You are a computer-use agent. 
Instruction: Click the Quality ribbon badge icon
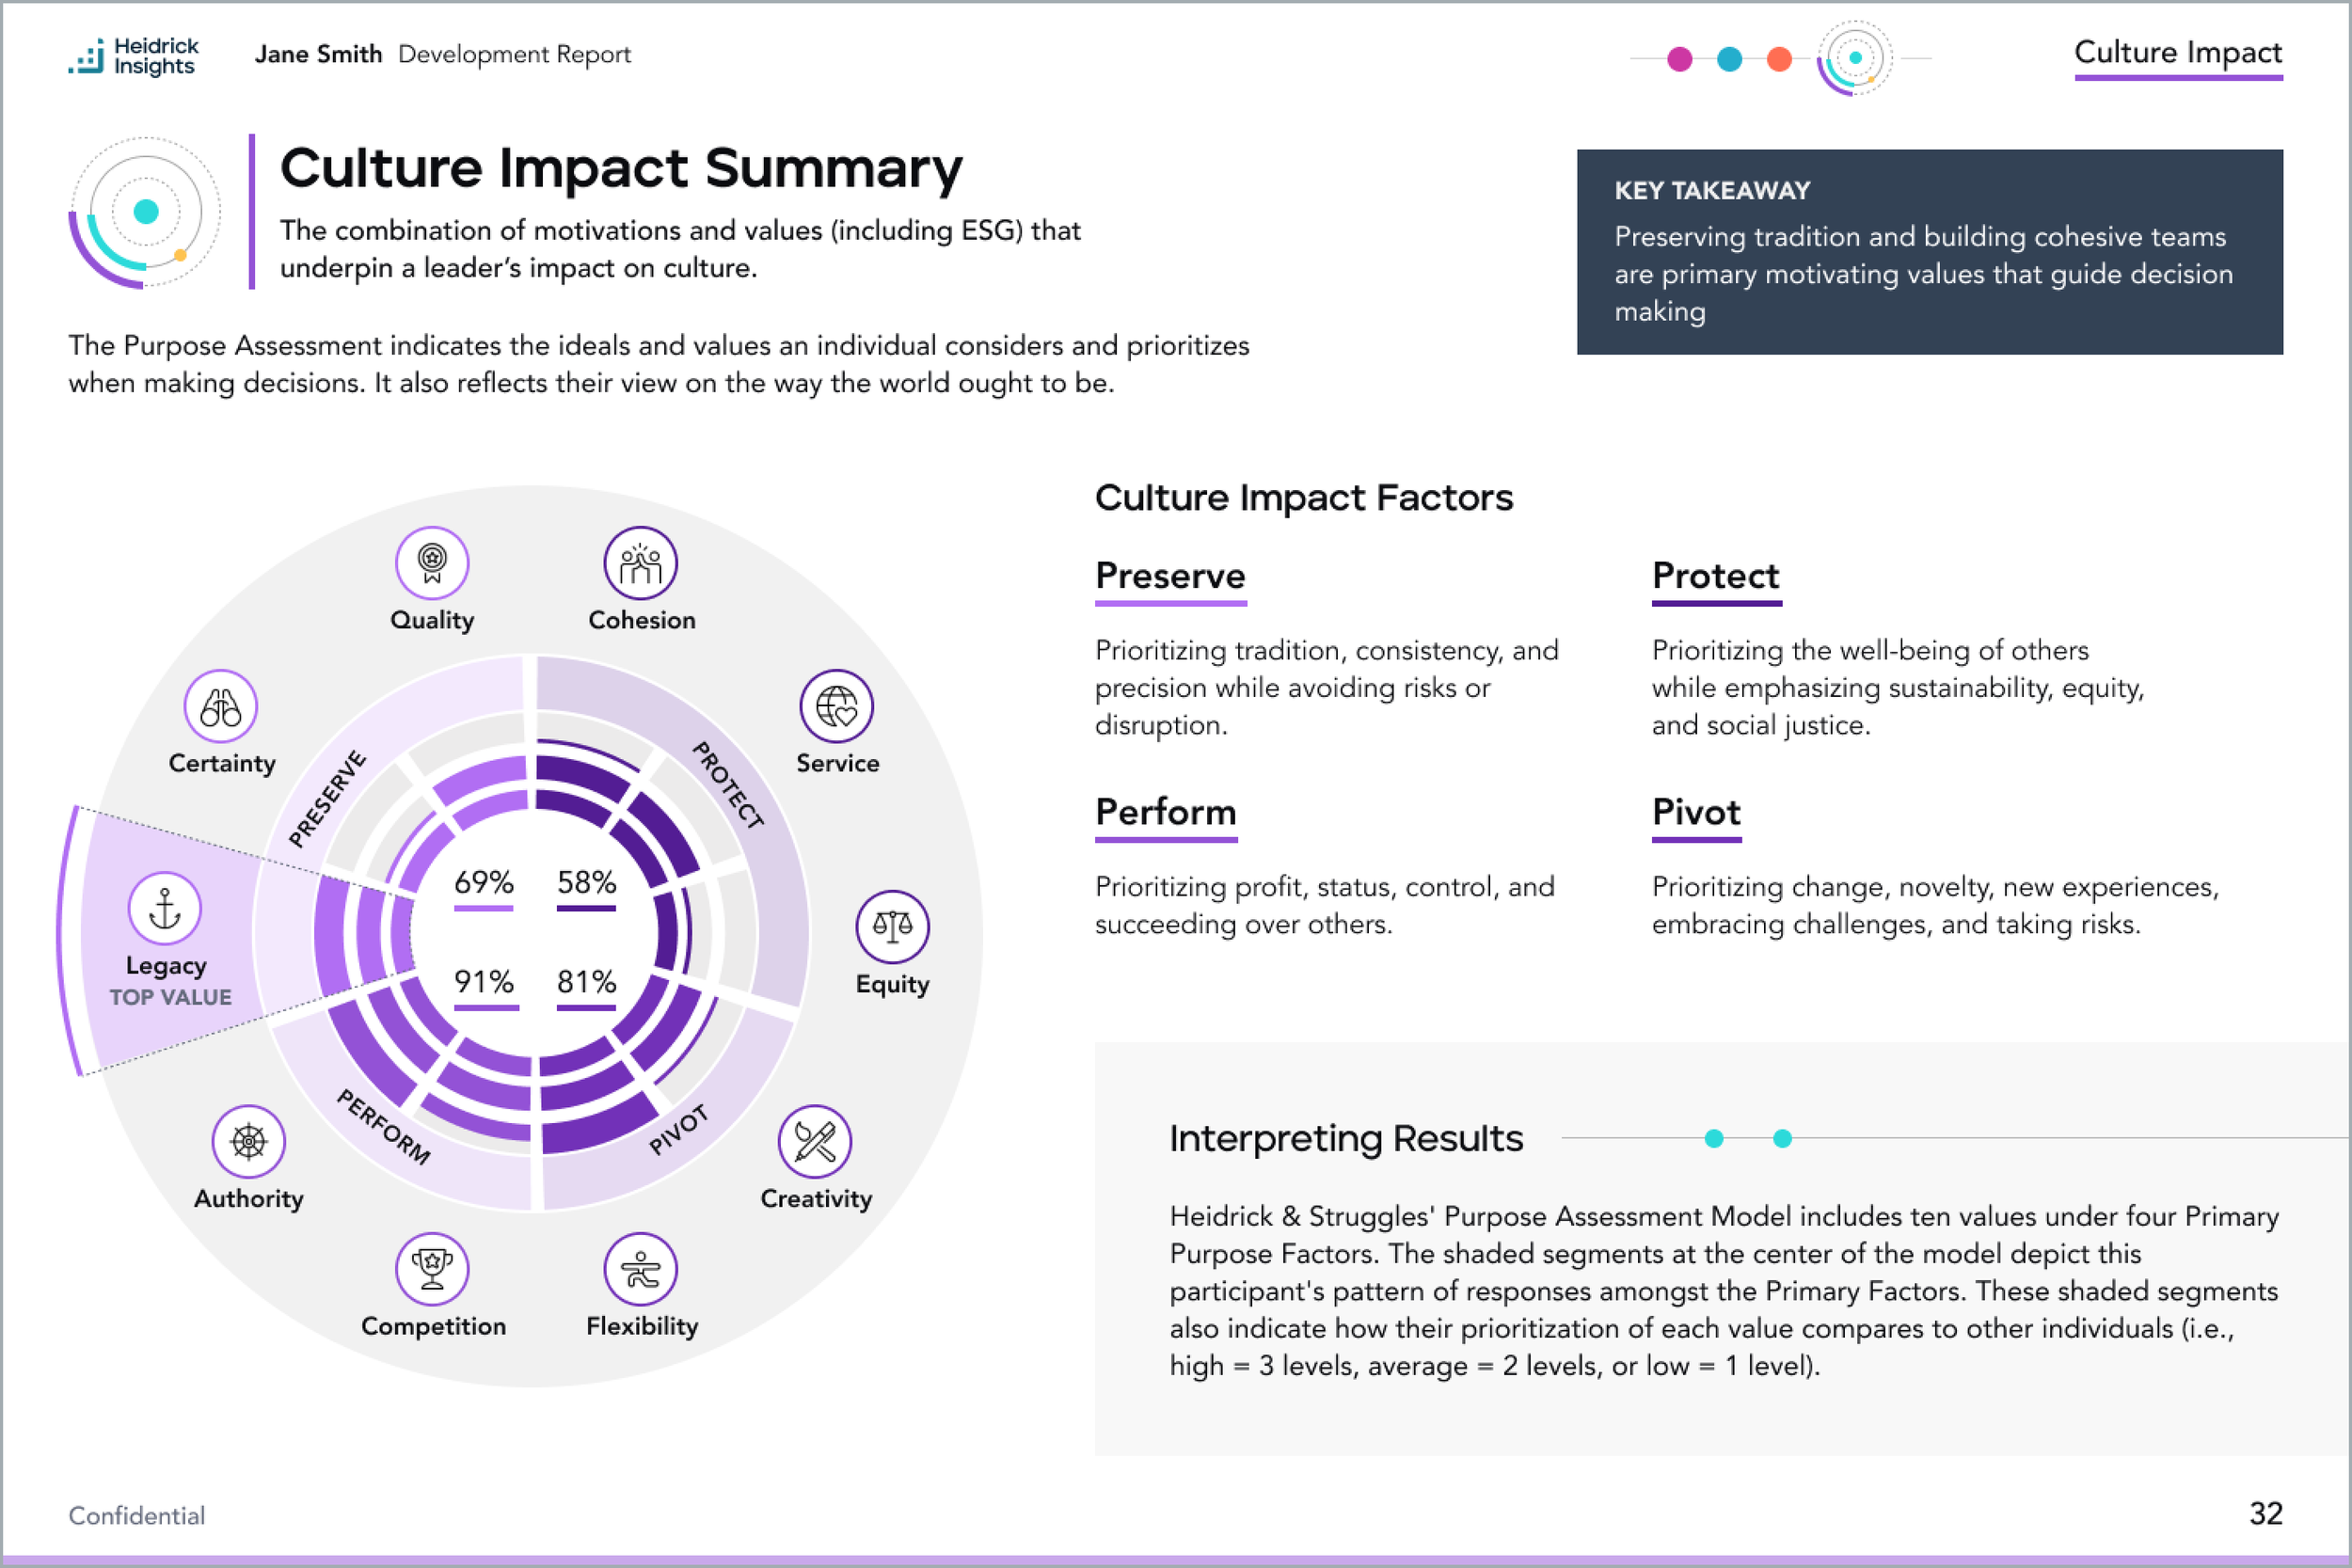click(432, 562)
